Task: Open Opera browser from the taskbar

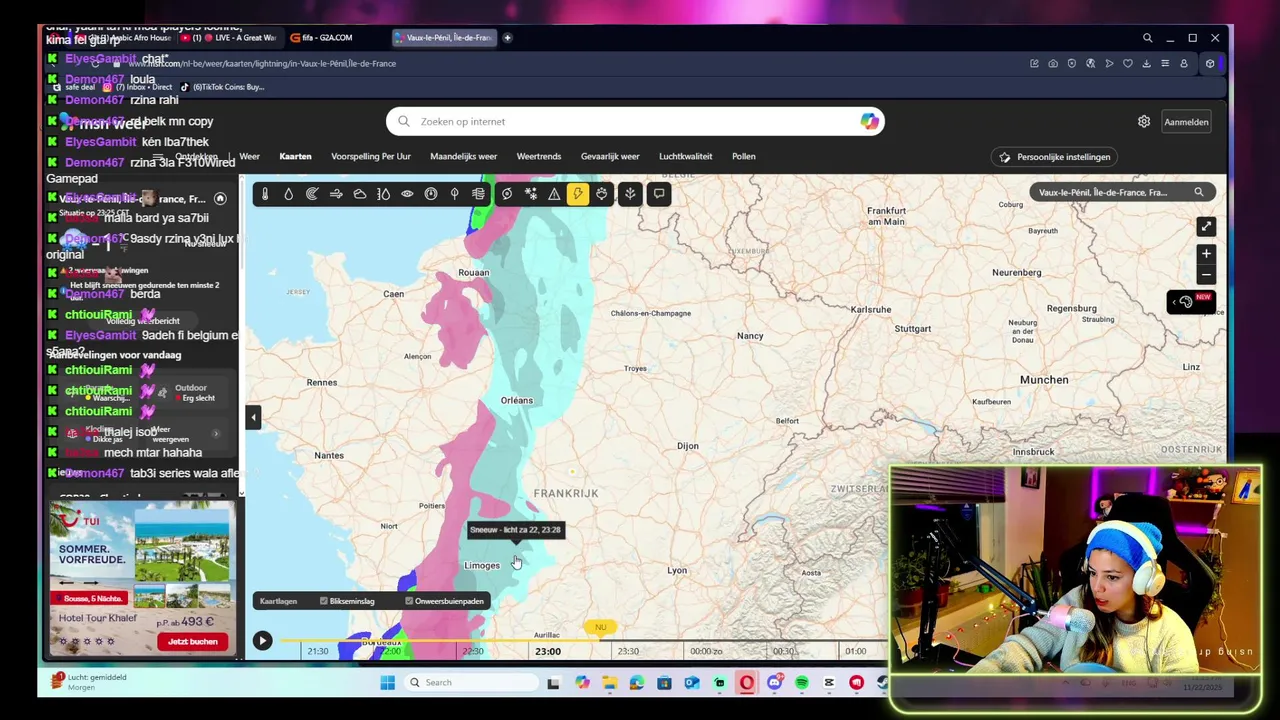Action: pyautogui.click(x=747, y=683)
